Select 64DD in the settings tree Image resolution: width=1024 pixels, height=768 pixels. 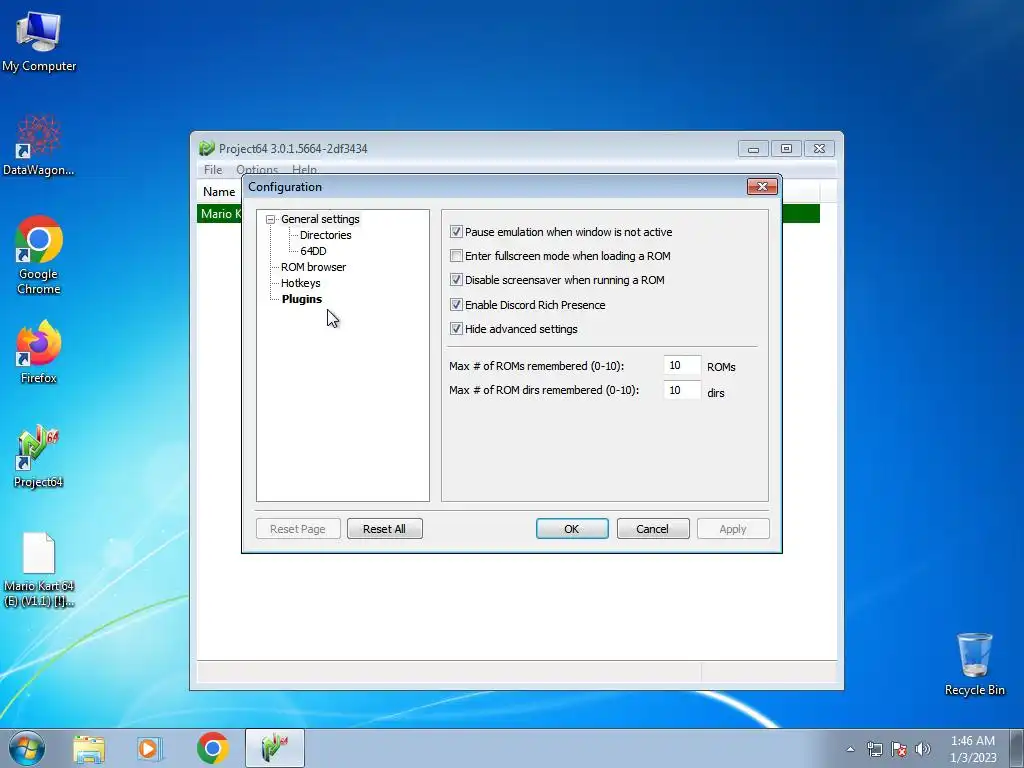[x=313, y=251]
